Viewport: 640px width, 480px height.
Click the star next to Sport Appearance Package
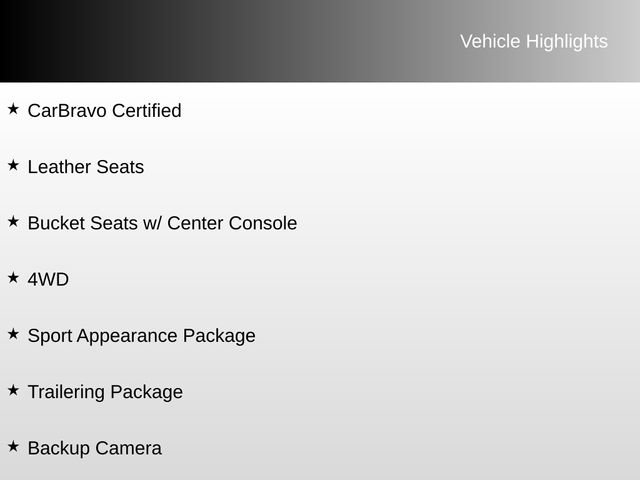[13, 333]
